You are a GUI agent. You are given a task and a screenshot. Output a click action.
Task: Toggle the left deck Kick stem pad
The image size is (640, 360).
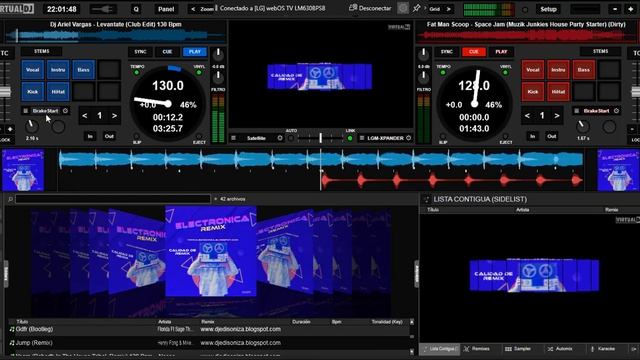[x=33, y=92]
